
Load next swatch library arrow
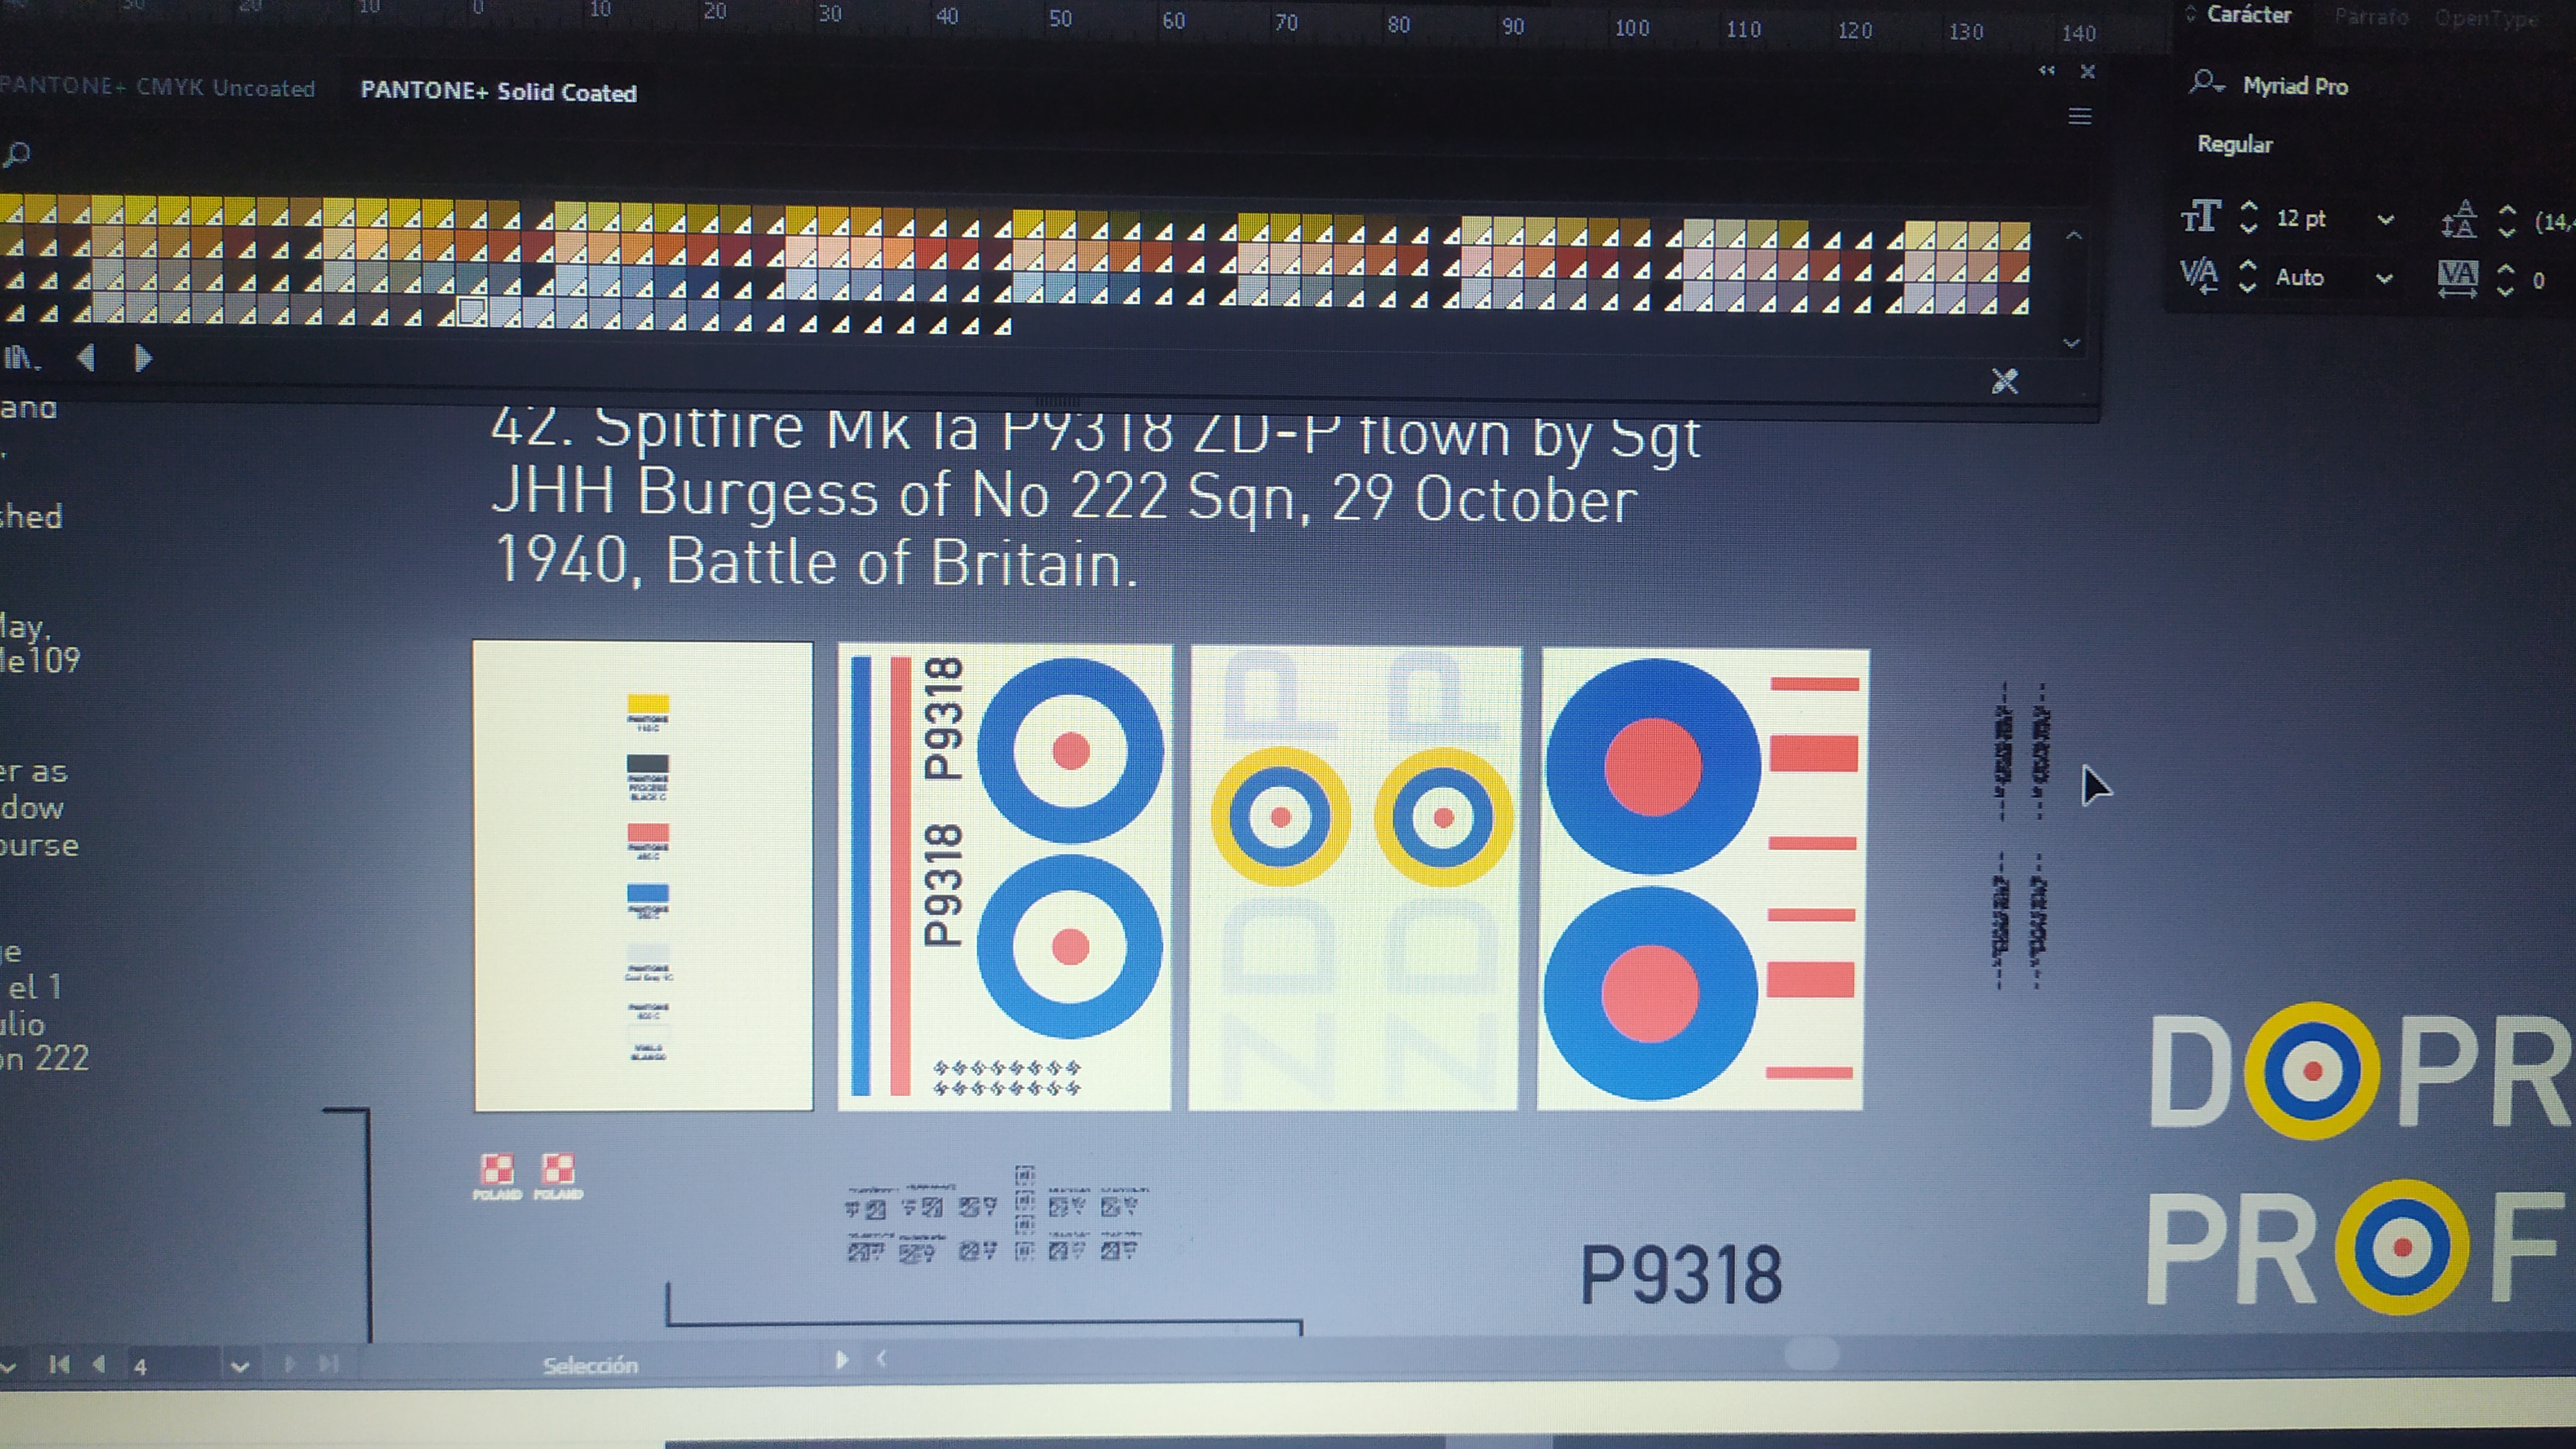pos(143,358)
